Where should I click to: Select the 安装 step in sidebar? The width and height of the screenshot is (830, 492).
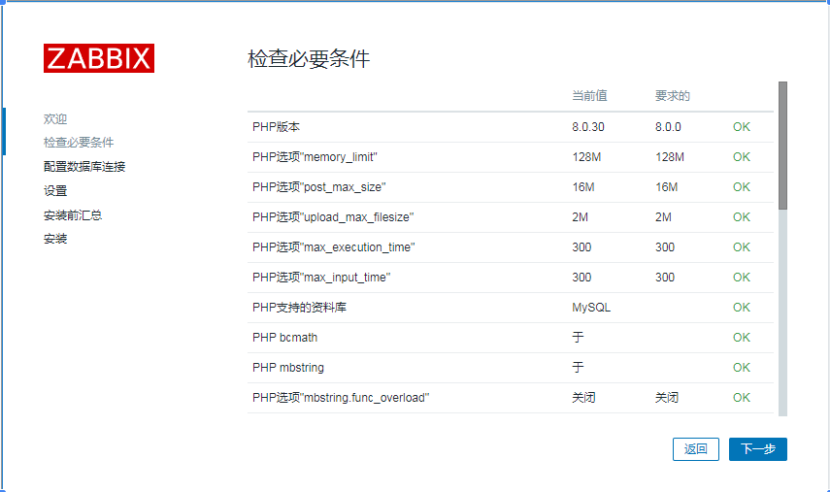coord(56,239)
